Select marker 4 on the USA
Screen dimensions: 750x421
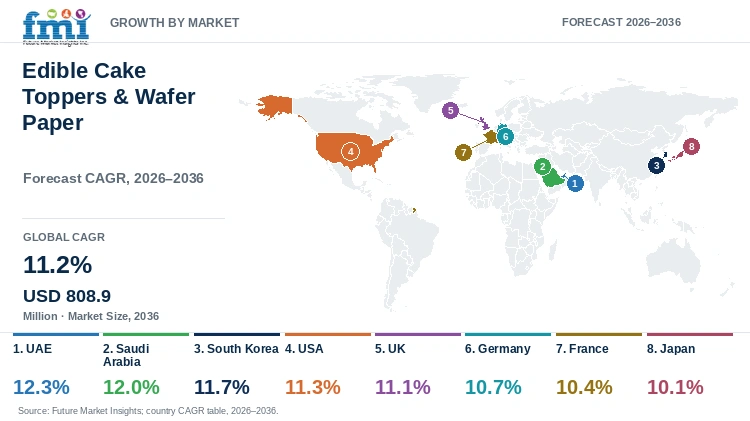pyautogui.click(x=350, y=152)
